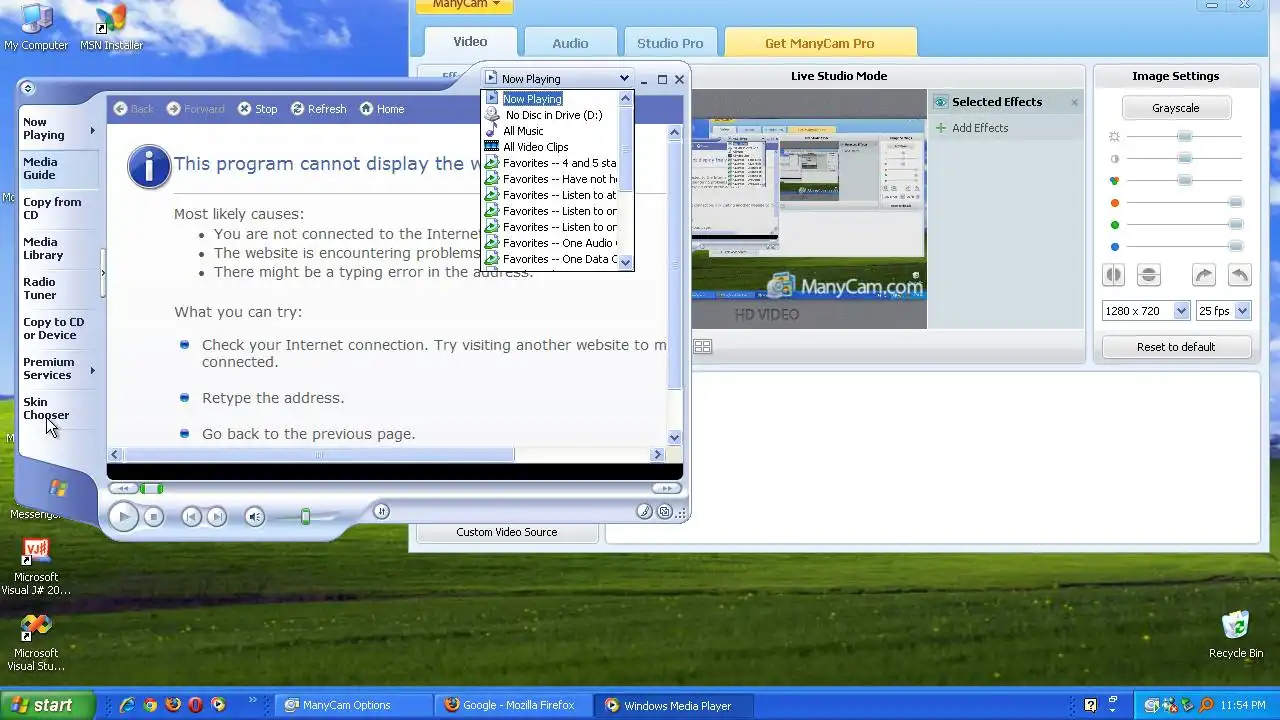This screenshot has width=1280, height=720.
Task: Click Reset to default button
Action: coord(1176,347)
